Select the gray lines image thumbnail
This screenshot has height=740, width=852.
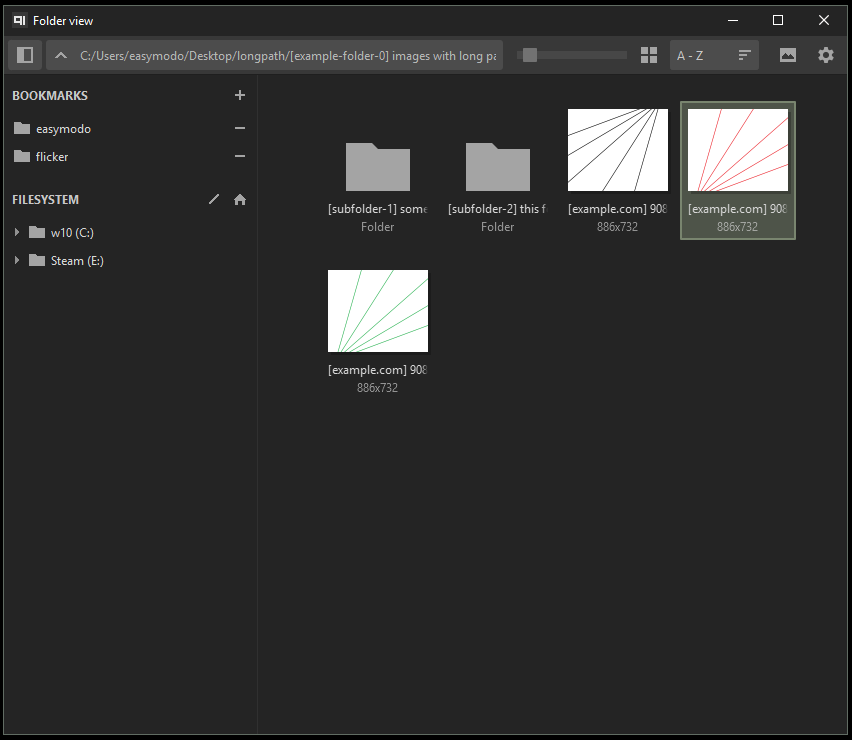click(618, 150)
